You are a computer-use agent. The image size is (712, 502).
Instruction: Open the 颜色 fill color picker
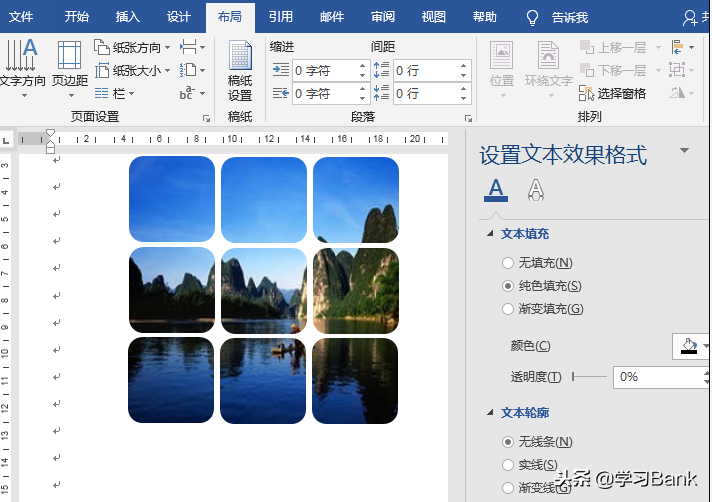[691, 346]
